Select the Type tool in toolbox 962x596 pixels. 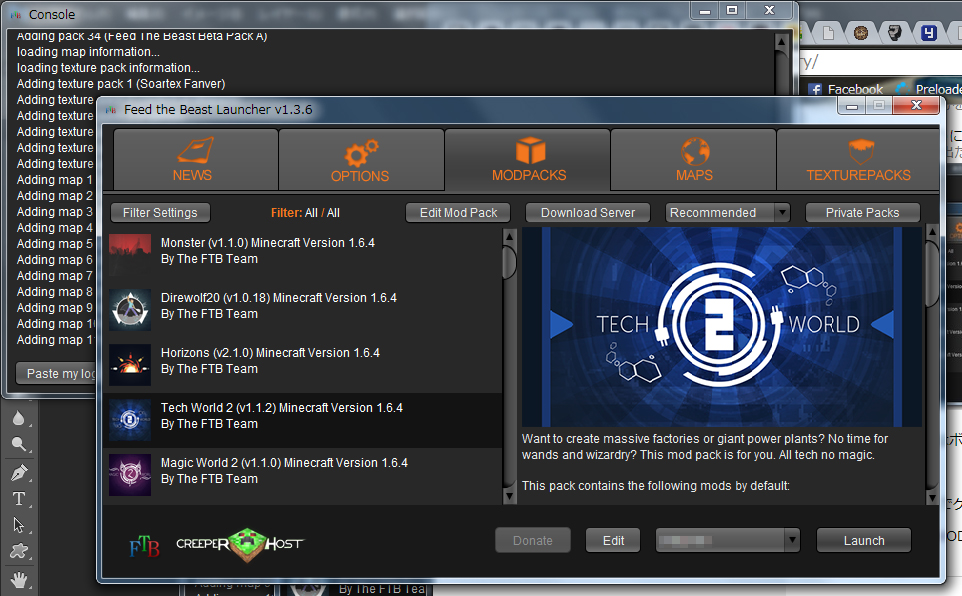coord(19,499)
